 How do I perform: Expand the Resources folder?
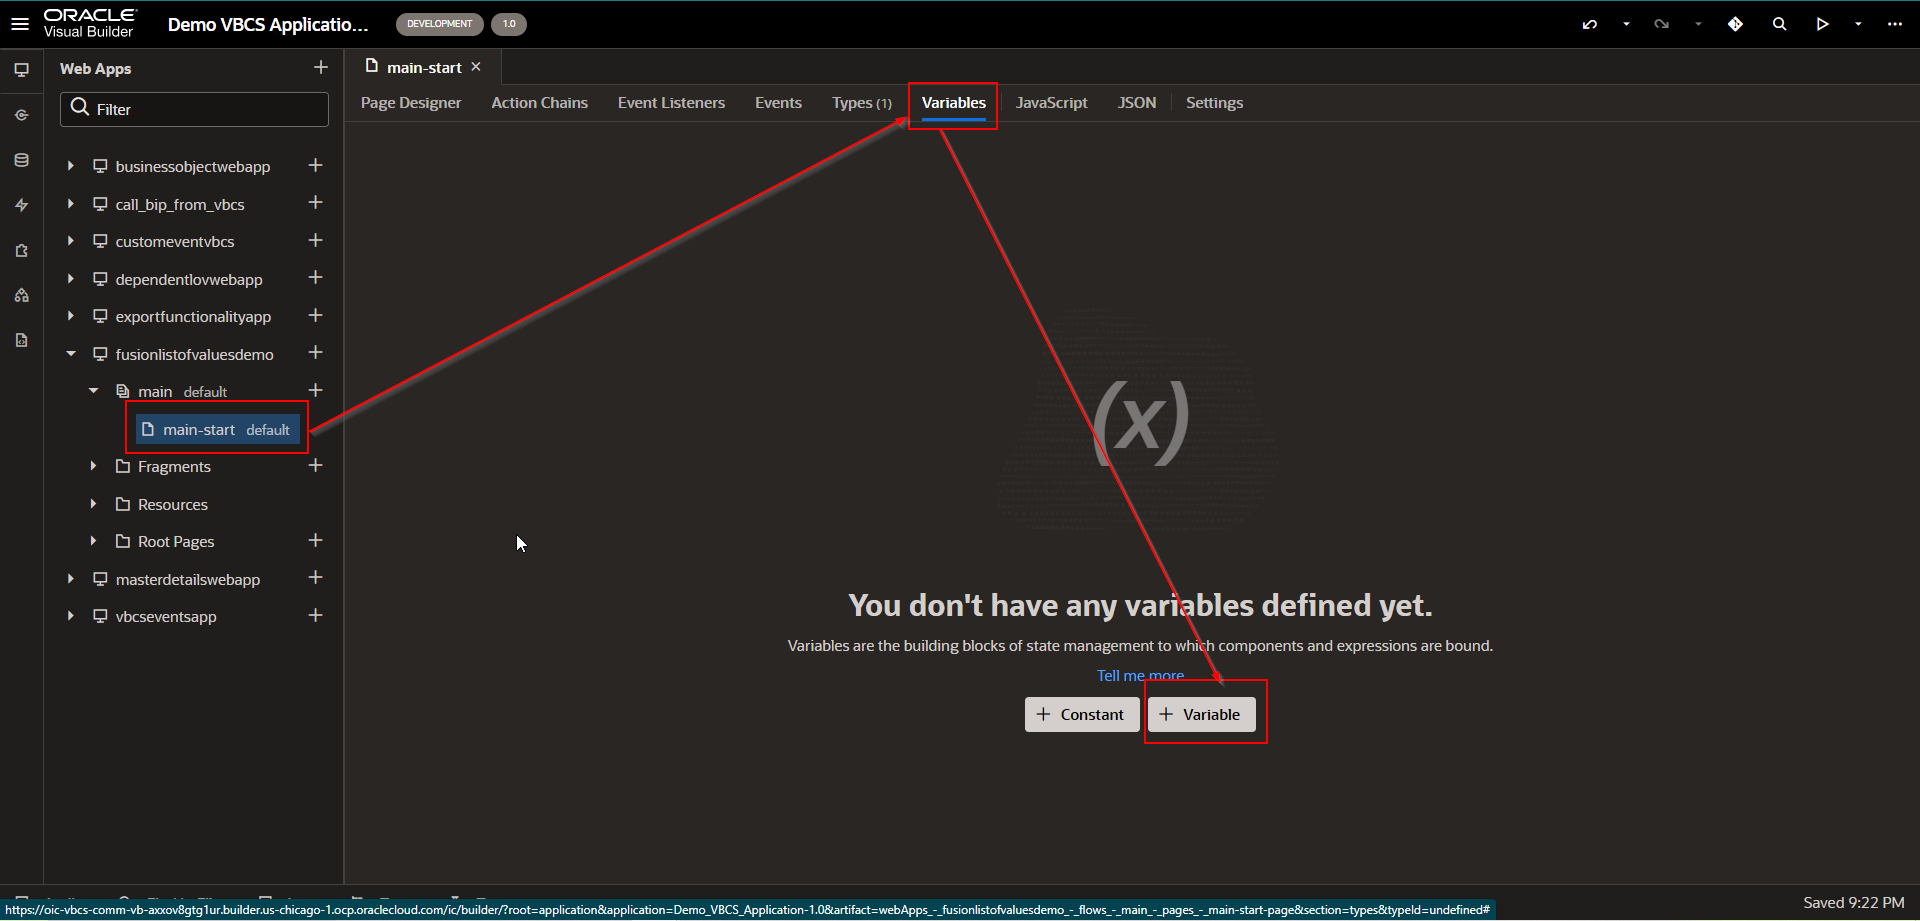[x=93, y=504]
